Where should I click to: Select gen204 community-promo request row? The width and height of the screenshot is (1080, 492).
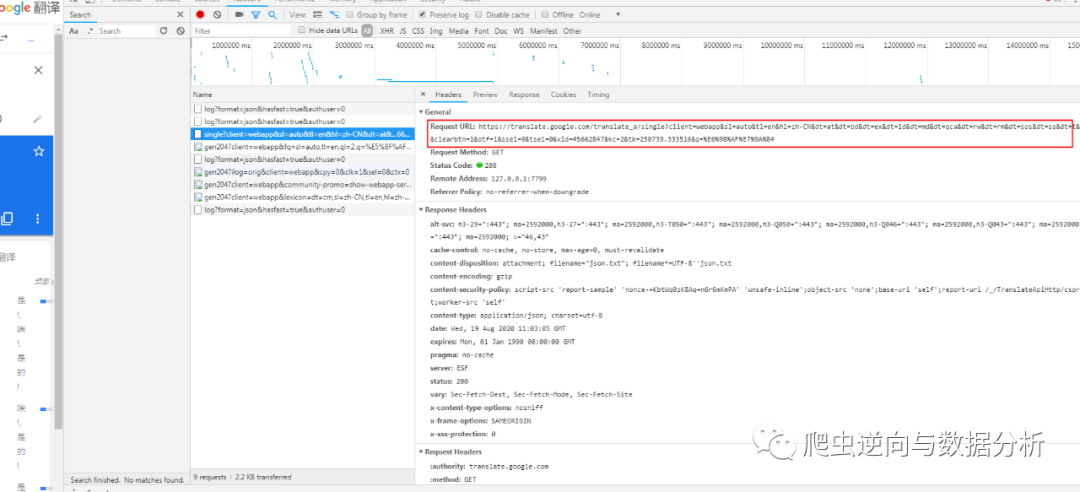click(302, 185)
